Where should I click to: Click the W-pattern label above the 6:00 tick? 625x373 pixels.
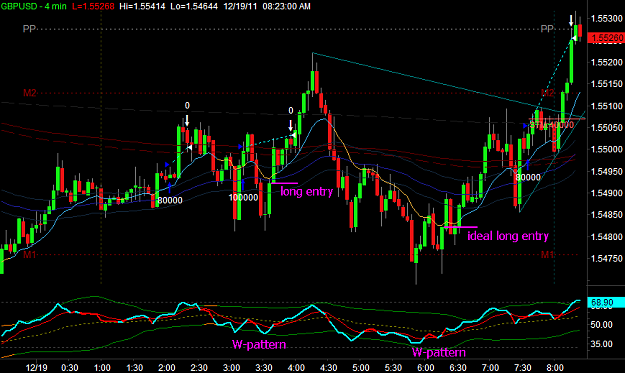point(438,353)
